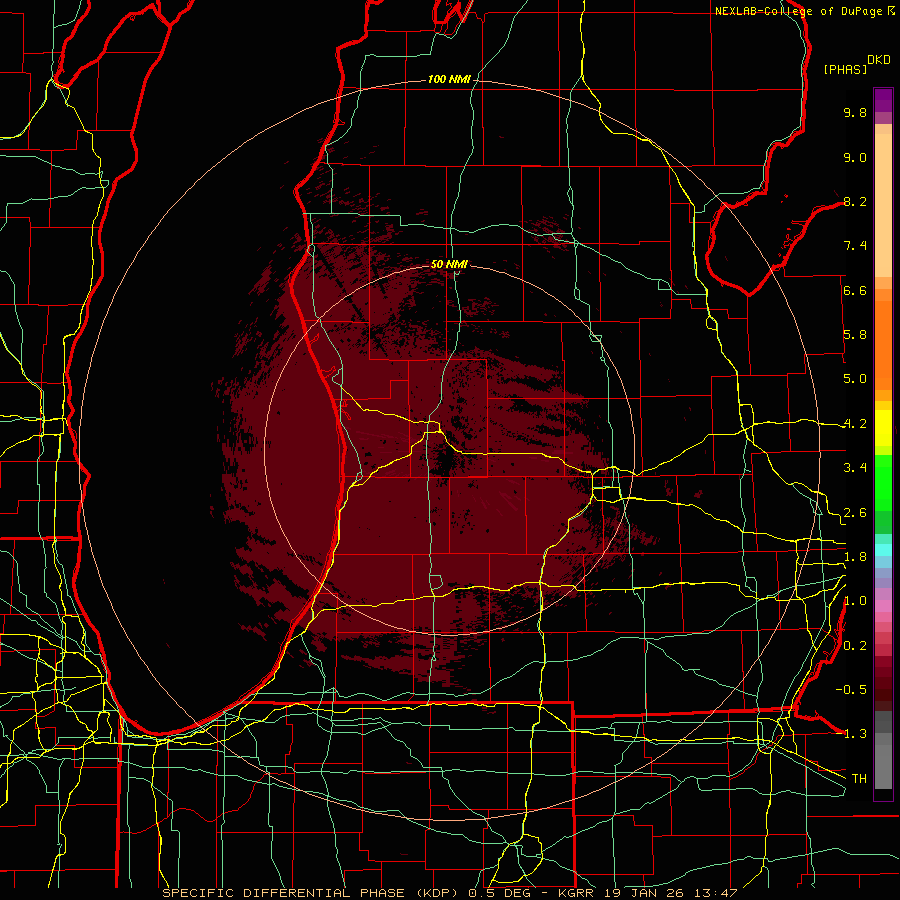Select the 4.2 value on the scale
The image size is (900, 900).
point(855,424)
